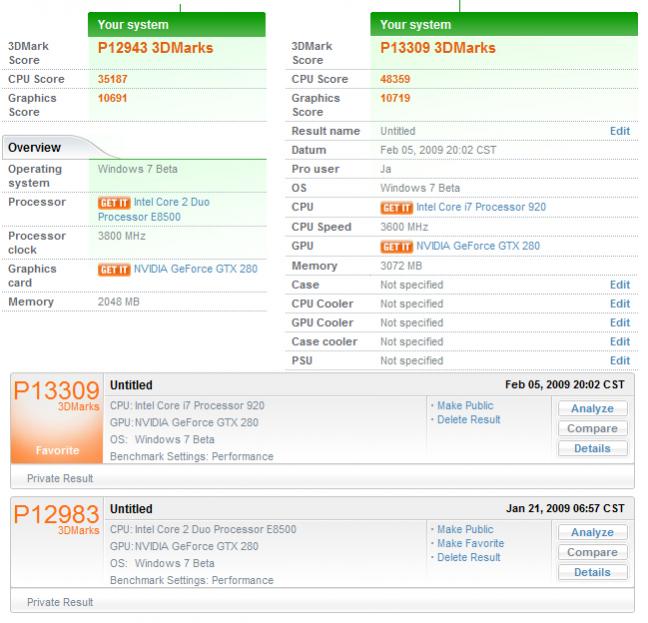The image size is (648, 623).
Task: Click CPU Score value 48359
Action: click(x=395, y=79)
